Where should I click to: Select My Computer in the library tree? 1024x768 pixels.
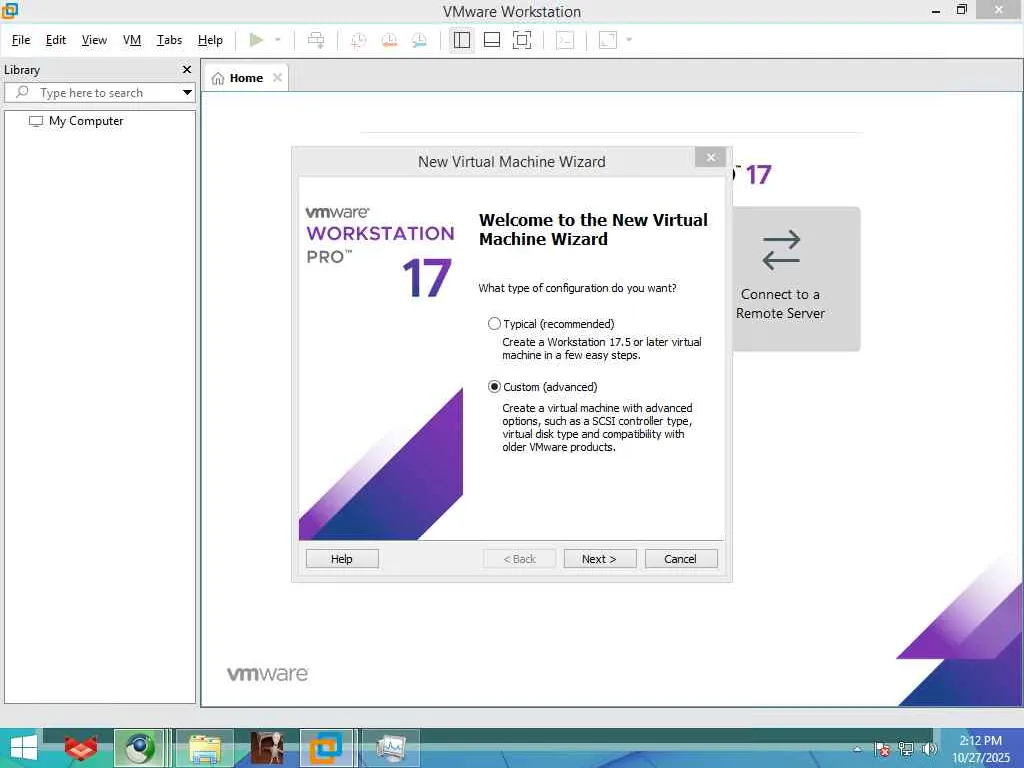click(x=86, y=121)
